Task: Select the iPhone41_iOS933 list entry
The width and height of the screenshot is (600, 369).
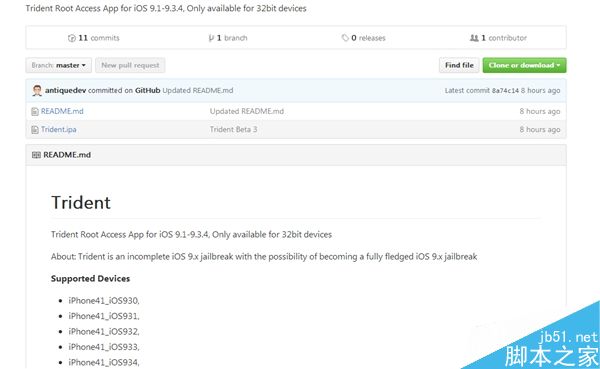Action: (104, 346)
